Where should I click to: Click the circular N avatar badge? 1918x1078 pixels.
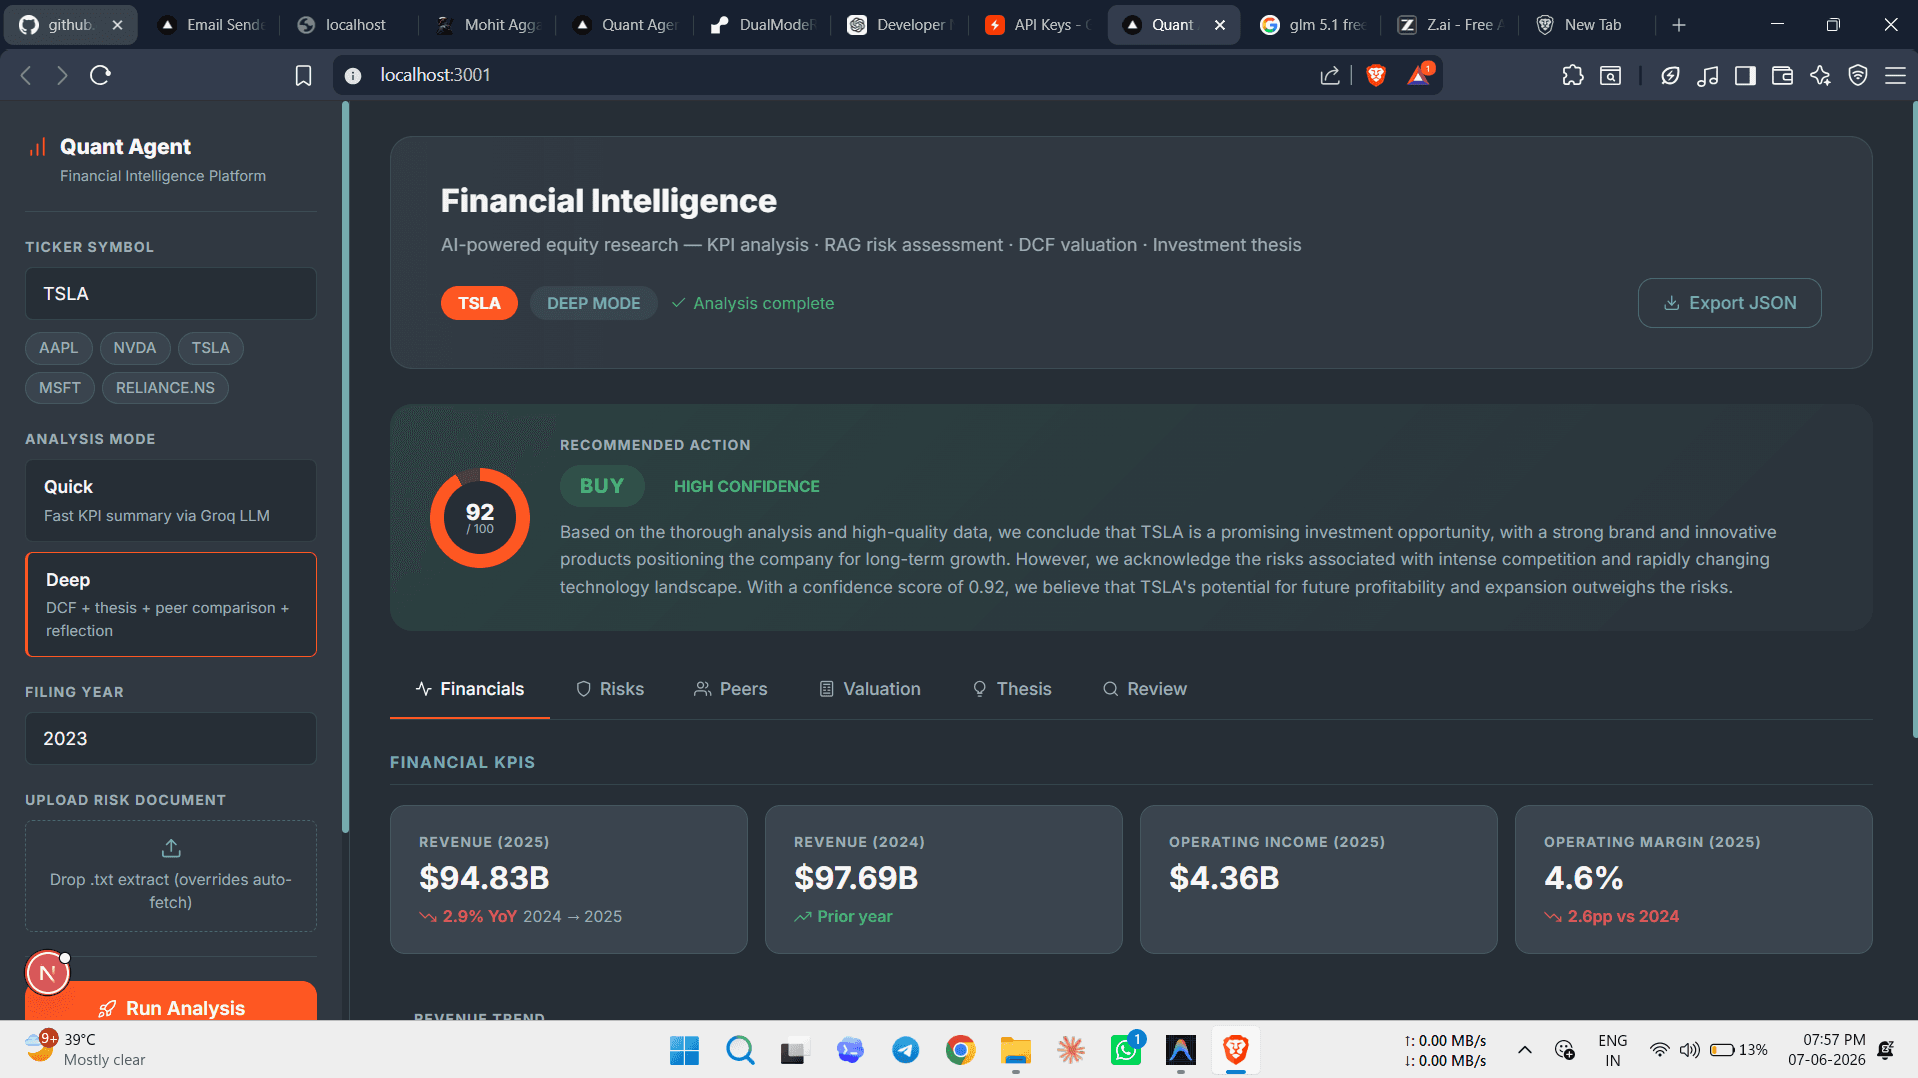click(47, 973)
